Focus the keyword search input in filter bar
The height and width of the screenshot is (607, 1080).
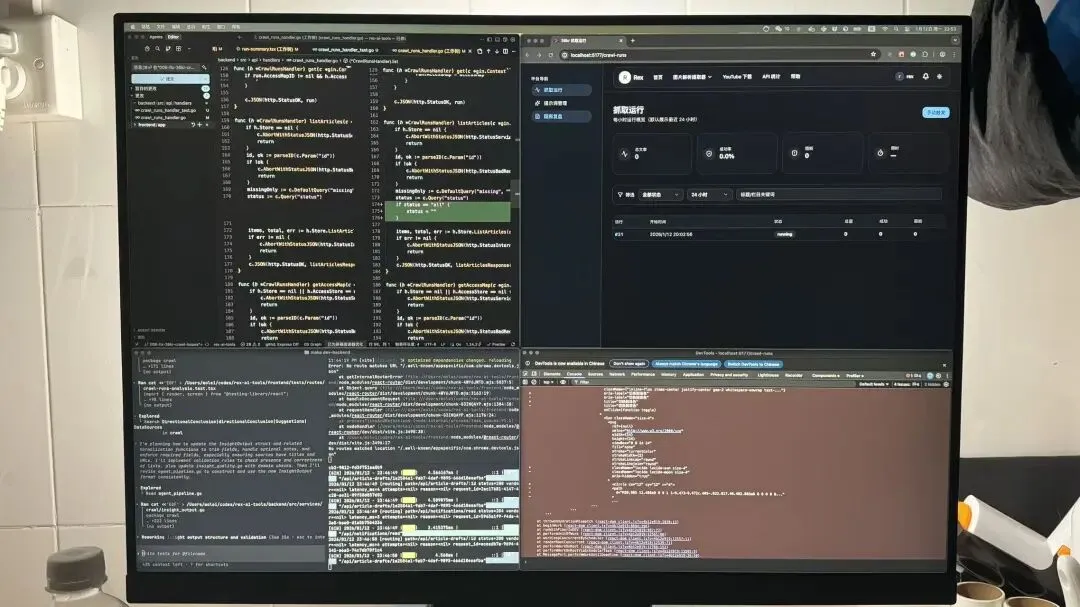(x=838, y=195)
